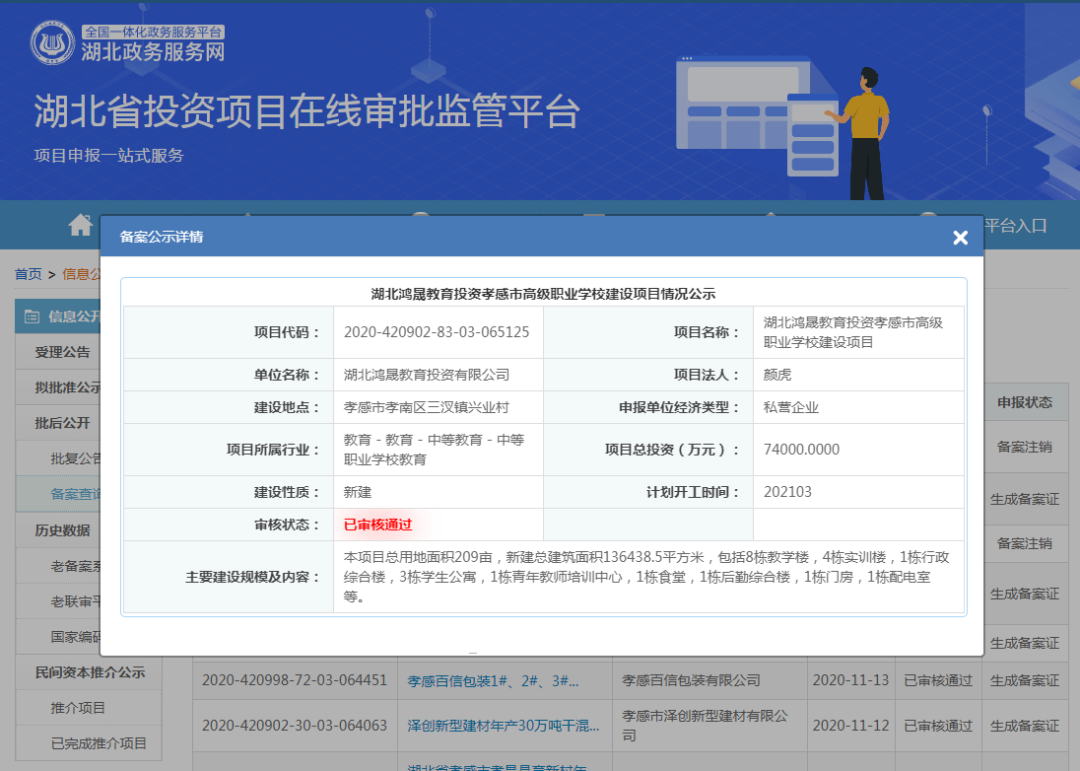
Task: Open 推介项目 in the sidebar
Action: [78, 708]
